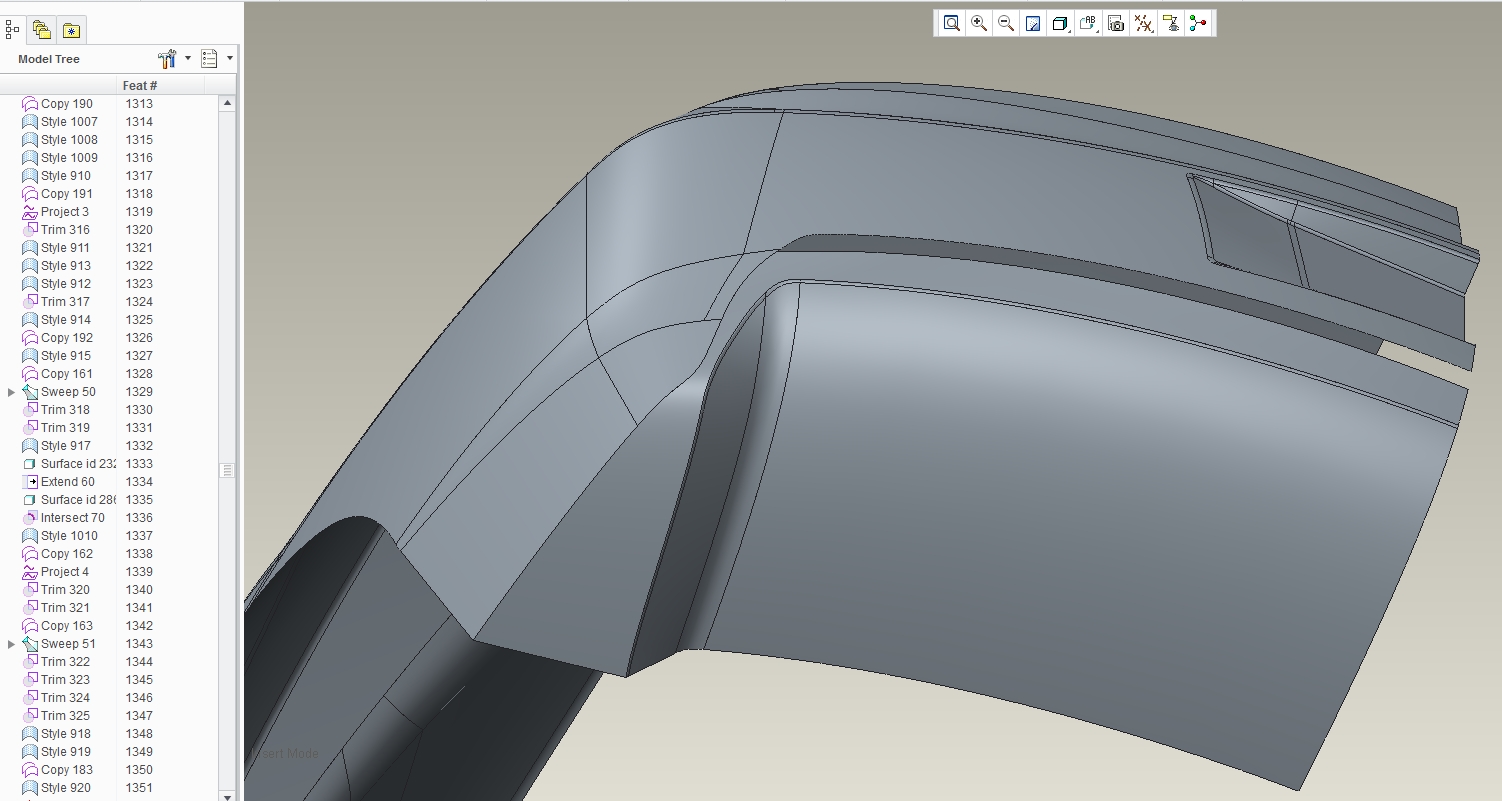Open the View Manager camera icon
Screen dimensions: 1502x801
click(1117, 23)
